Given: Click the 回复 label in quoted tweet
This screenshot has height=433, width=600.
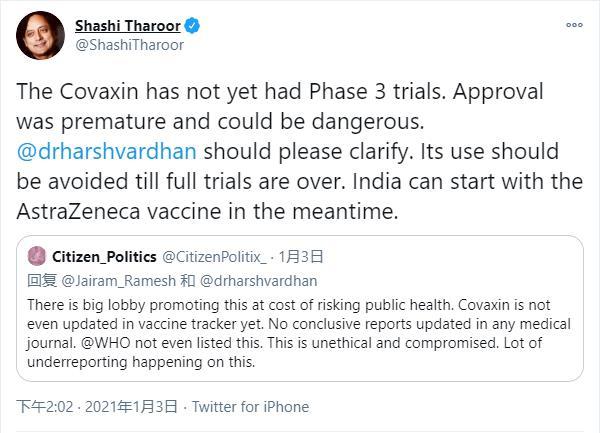Looking at the screenshot, I should (x=42, y=279).
